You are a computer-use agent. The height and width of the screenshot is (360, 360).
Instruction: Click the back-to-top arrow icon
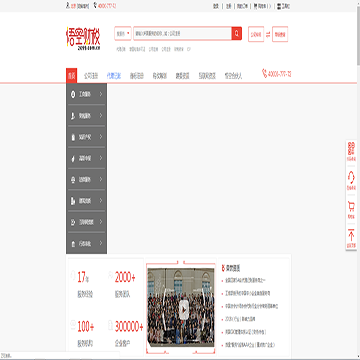tap(351, 235)
